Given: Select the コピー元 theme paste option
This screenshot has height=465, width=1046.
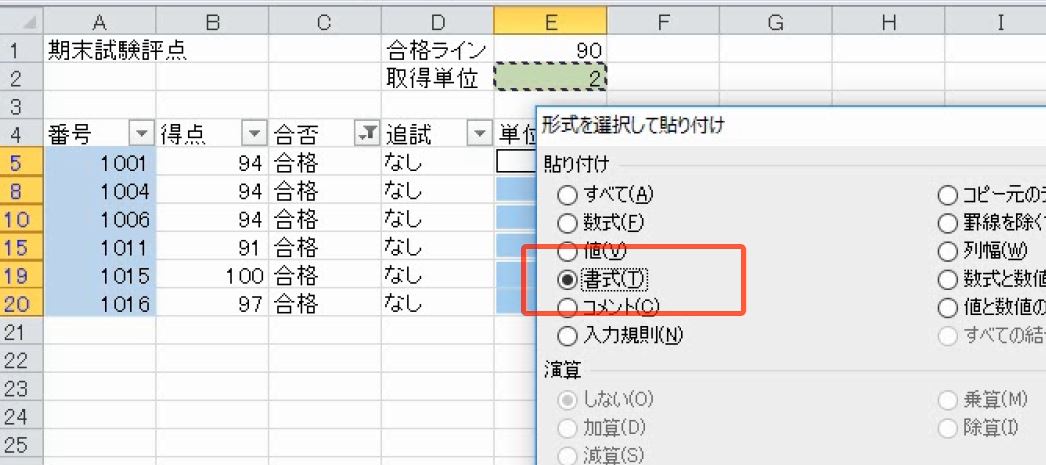Looking at the screenshot, I should [947, 195].
